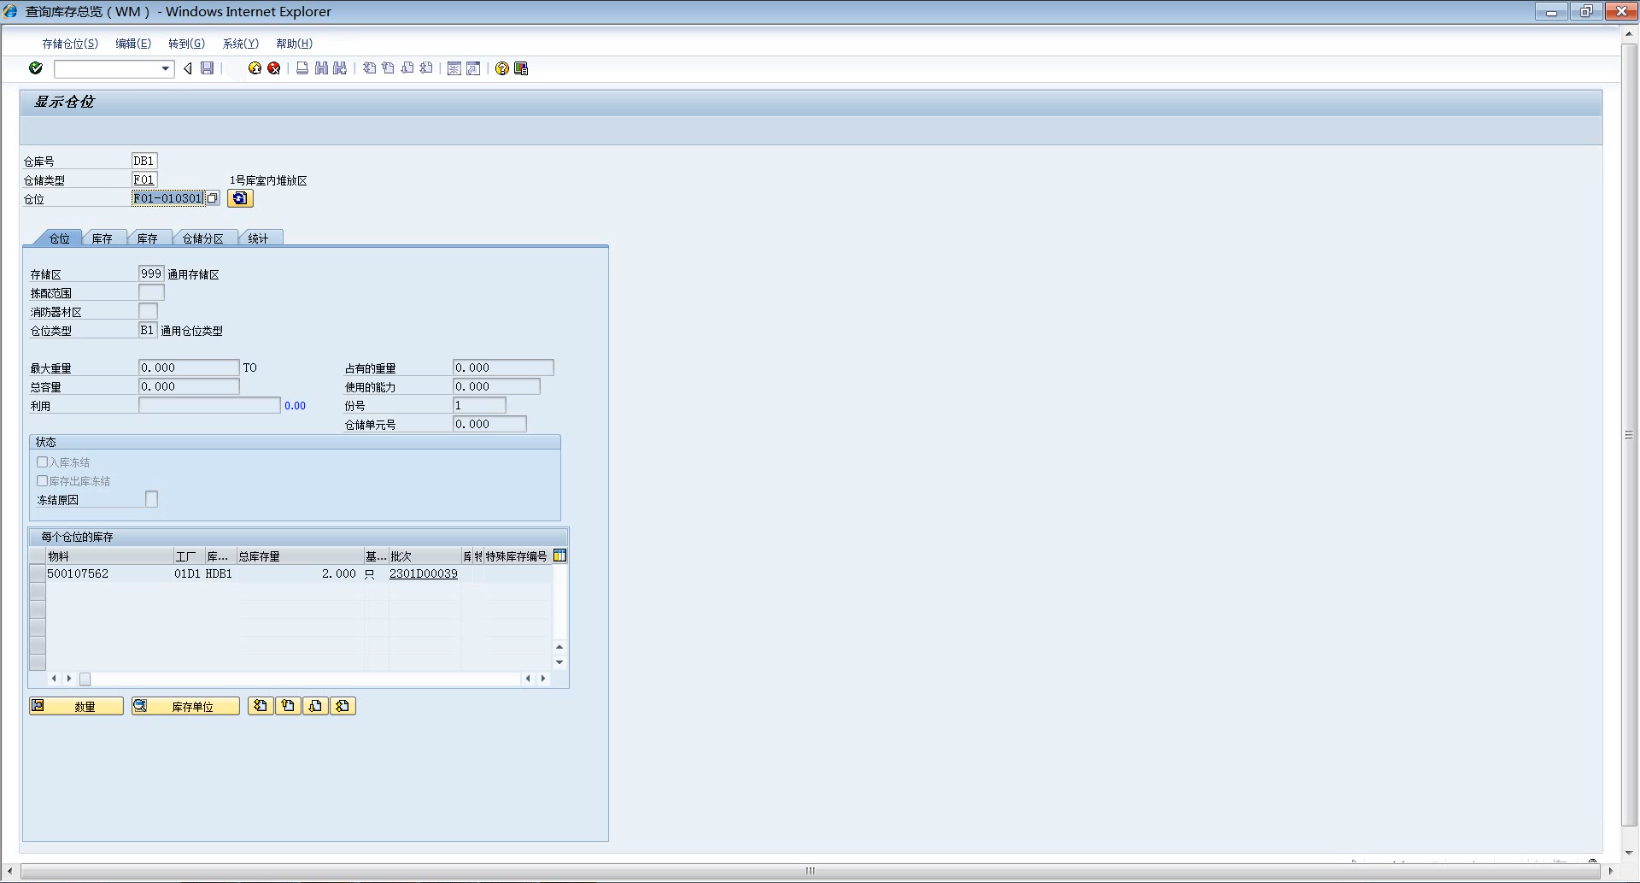Click the Save floppy disk icon
Viewport: 1640px width, 883px height.
[207, 68]
